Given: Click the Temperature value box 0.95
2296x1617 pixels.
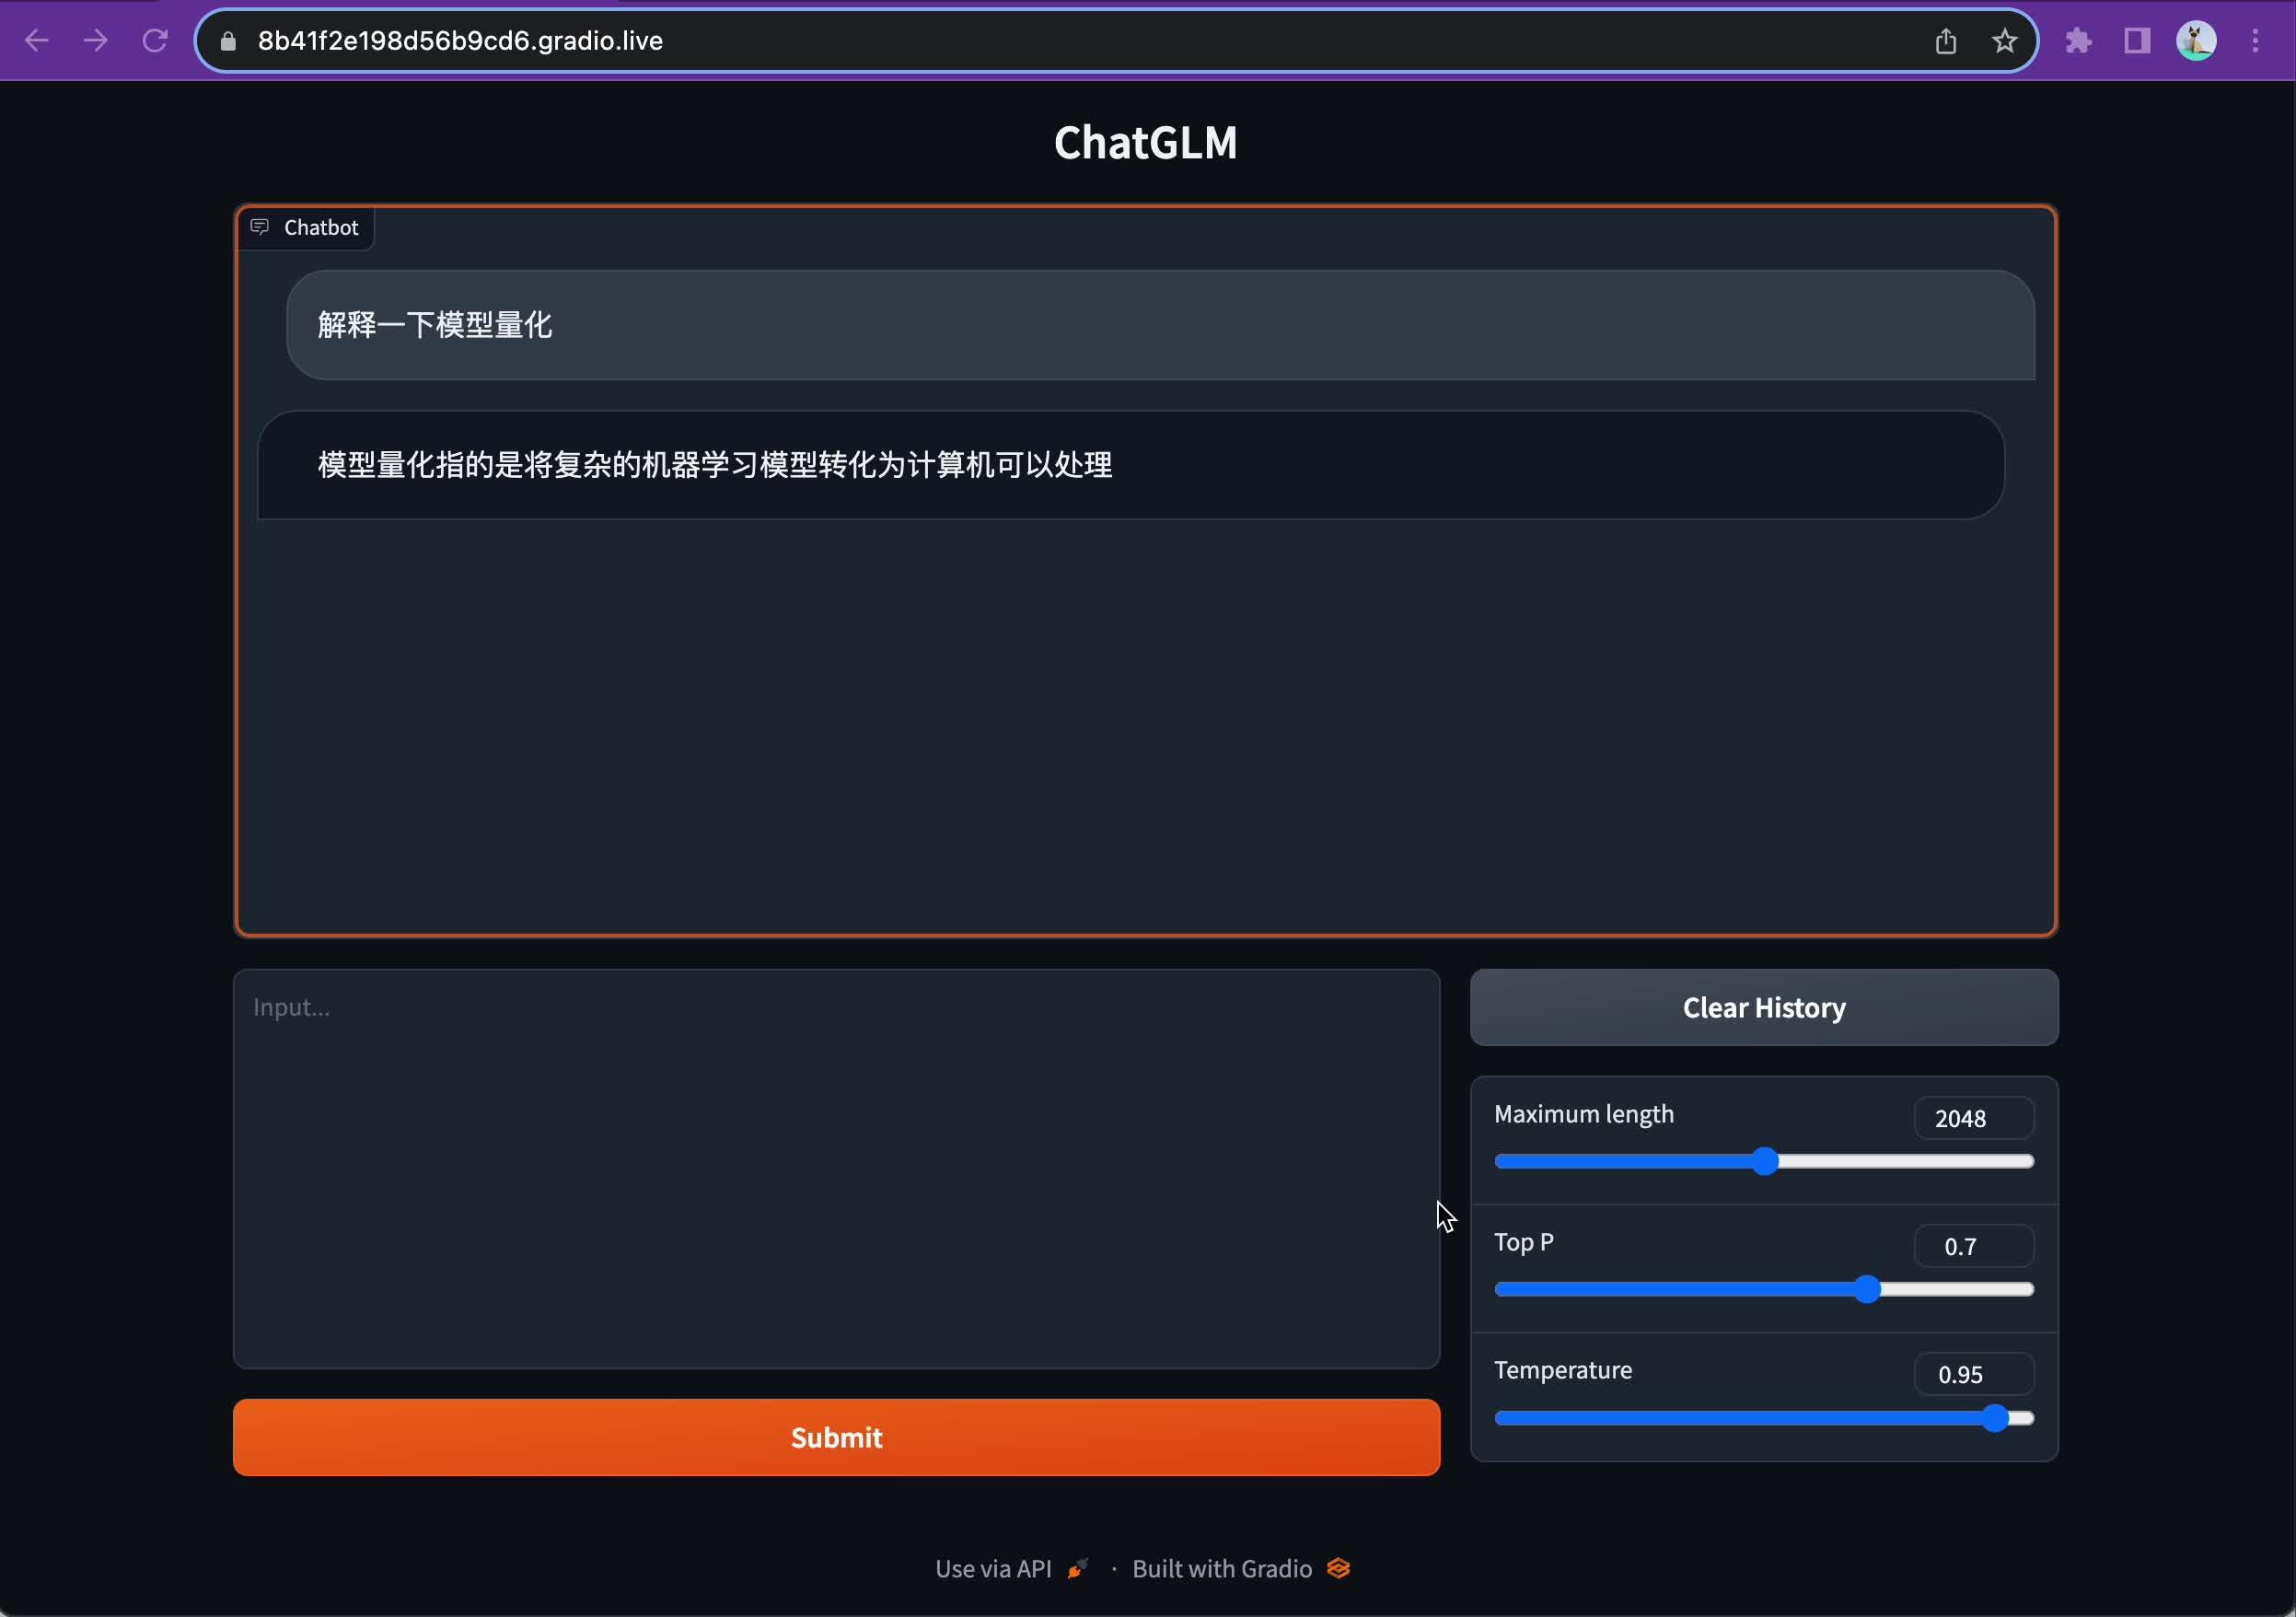Looking at the screenshot, I should pos(1974,1374).
